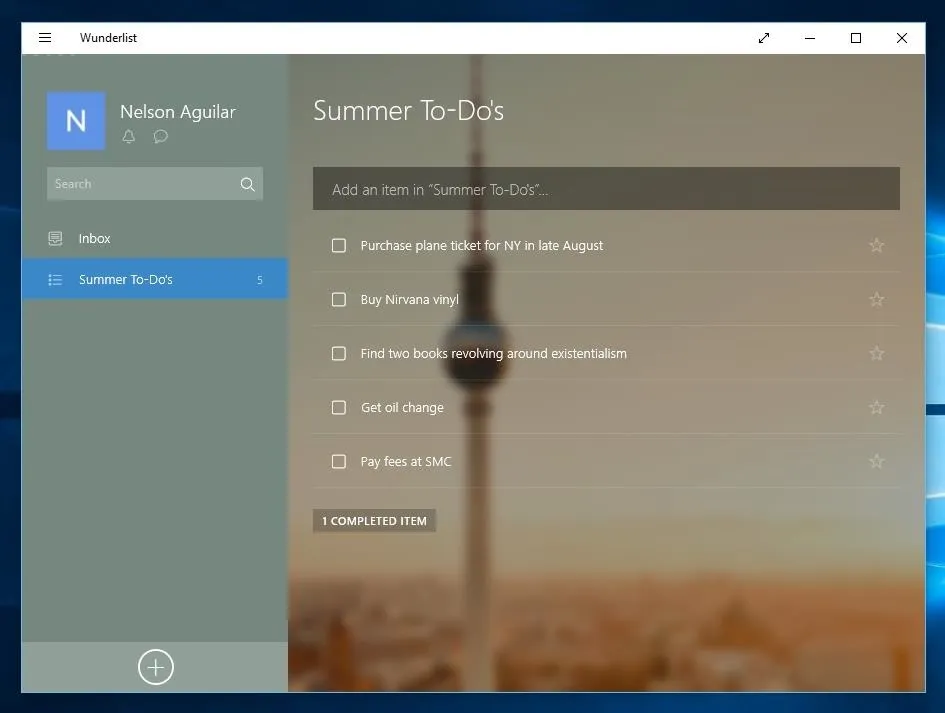Star the Purchase plane ticket task
This screenshot has height=713, width=945.
click(x=876, y=245)
